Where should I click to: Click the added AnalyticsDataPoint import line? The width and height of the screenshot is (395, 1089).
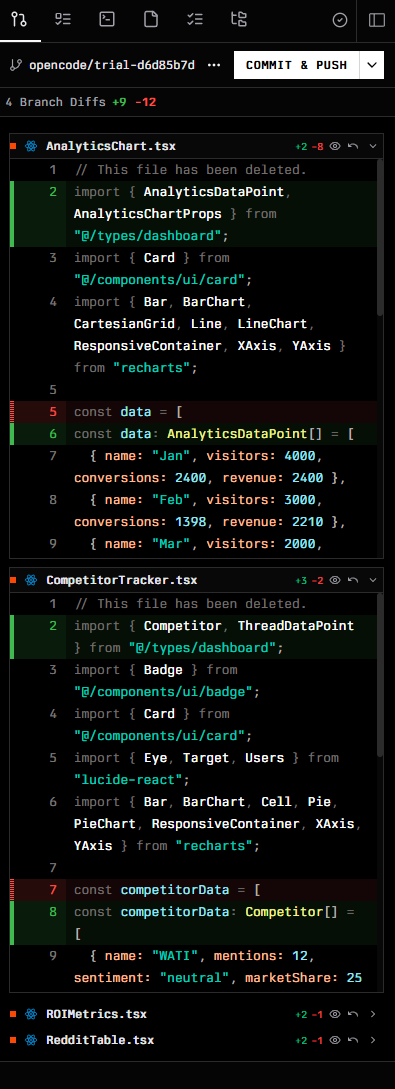tap(194, 214)
